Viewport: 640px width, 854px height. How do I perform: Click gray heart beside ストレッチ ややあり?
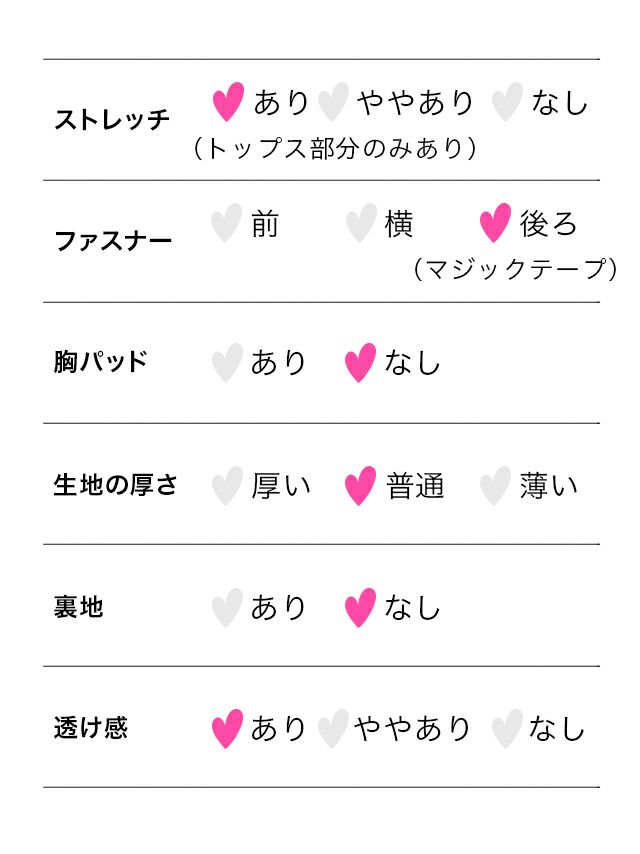[332, 101]
